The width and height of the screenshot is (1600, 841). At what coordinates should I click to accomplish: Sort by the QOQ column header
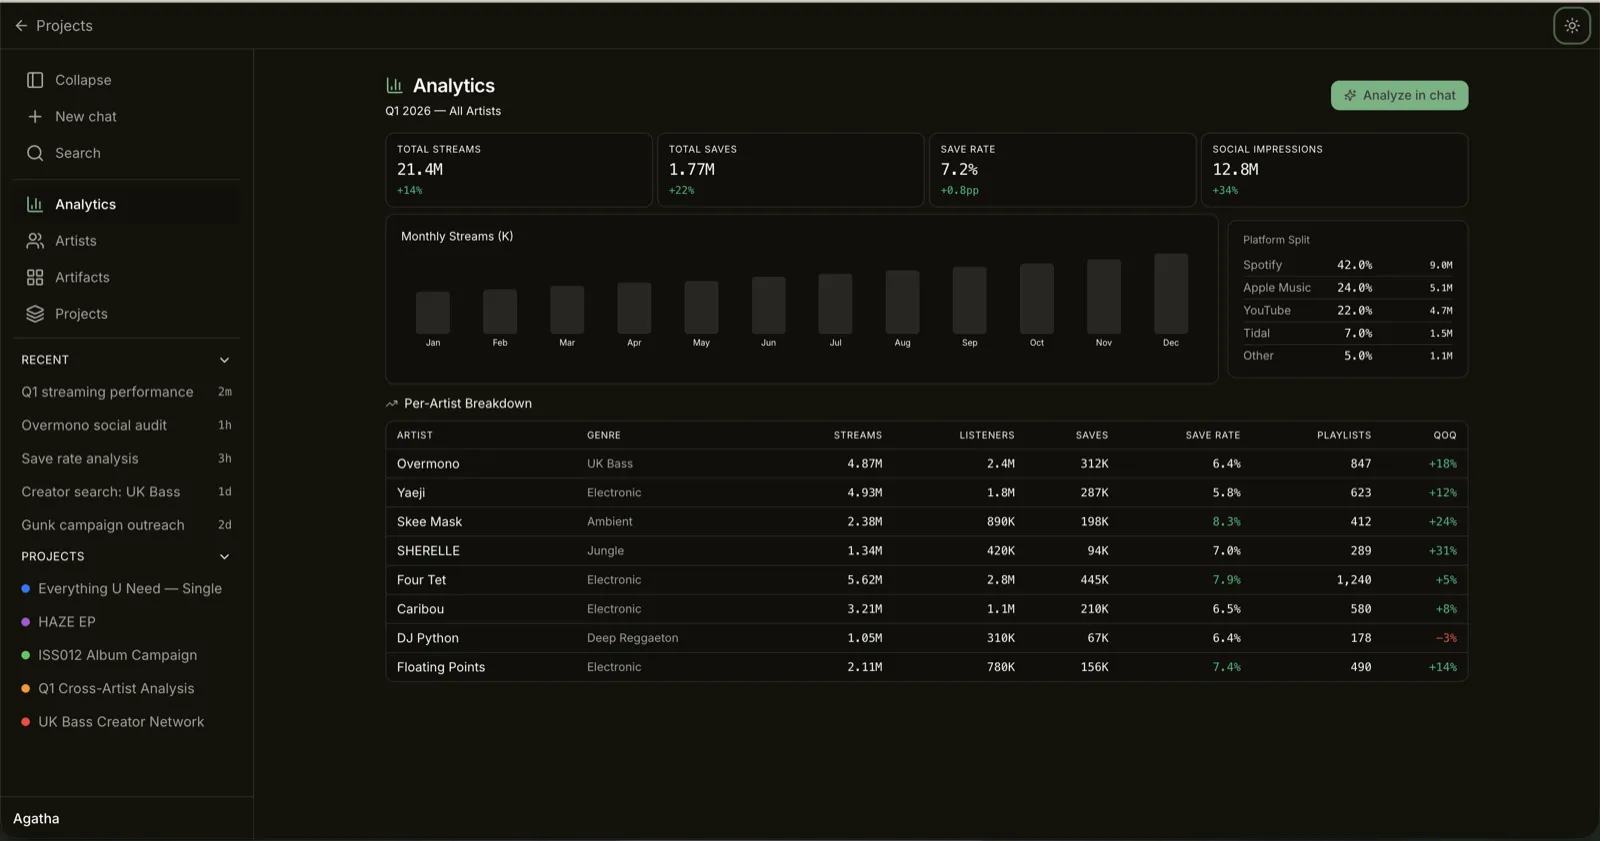pos(1445,436)
